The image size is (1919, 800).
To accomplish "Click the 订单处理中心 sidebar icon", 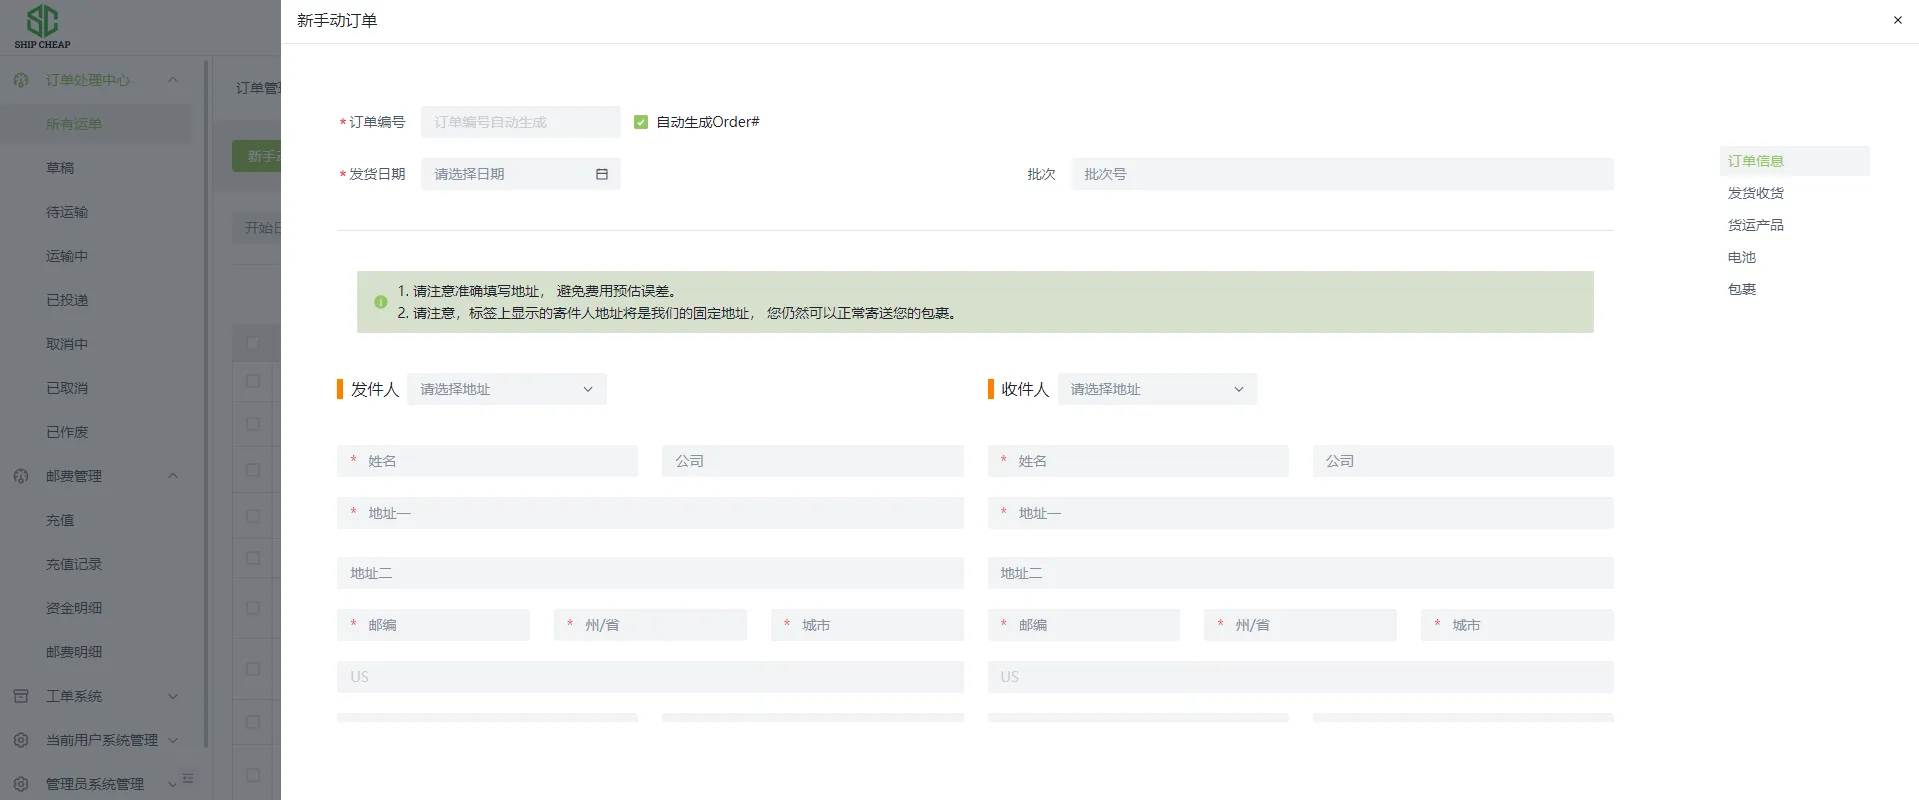I will [21, 80].
